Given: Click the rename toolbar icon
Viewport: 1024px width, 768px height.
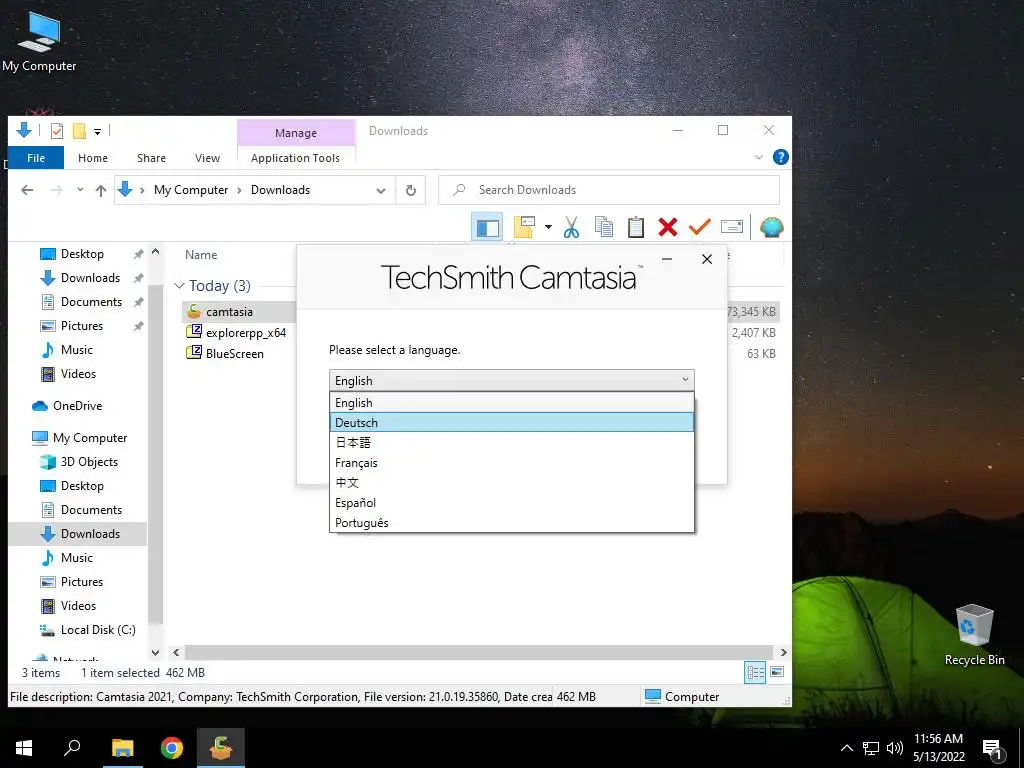Looking at the screenshot, I should [731, 227].
